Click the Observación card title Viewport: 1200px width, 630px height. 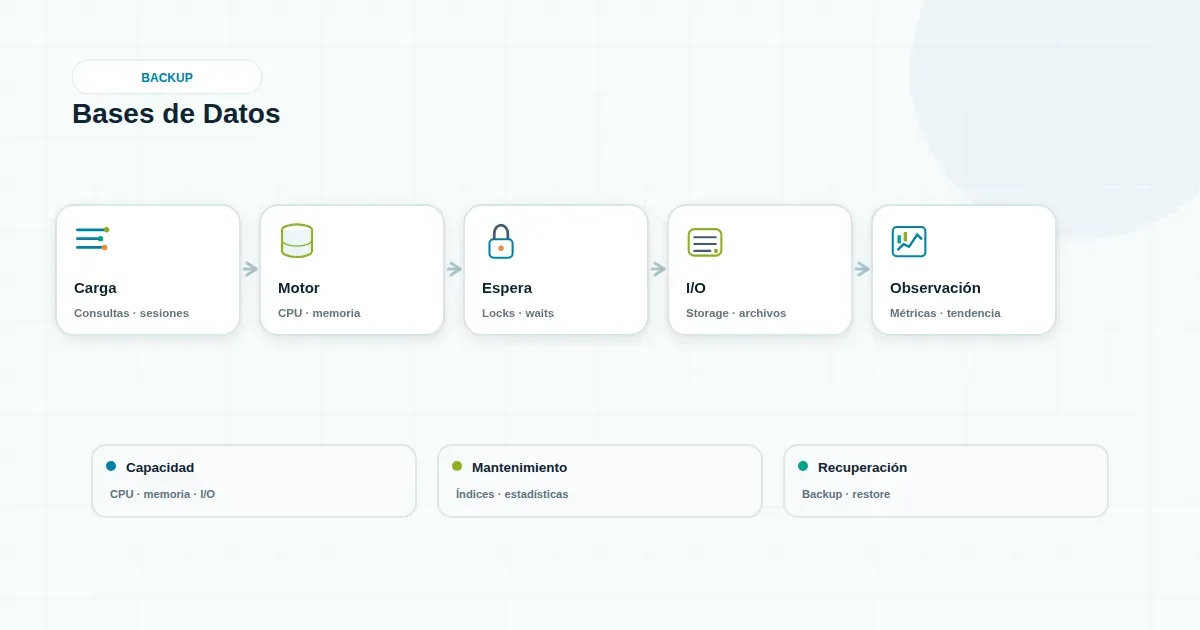(935, 288)
